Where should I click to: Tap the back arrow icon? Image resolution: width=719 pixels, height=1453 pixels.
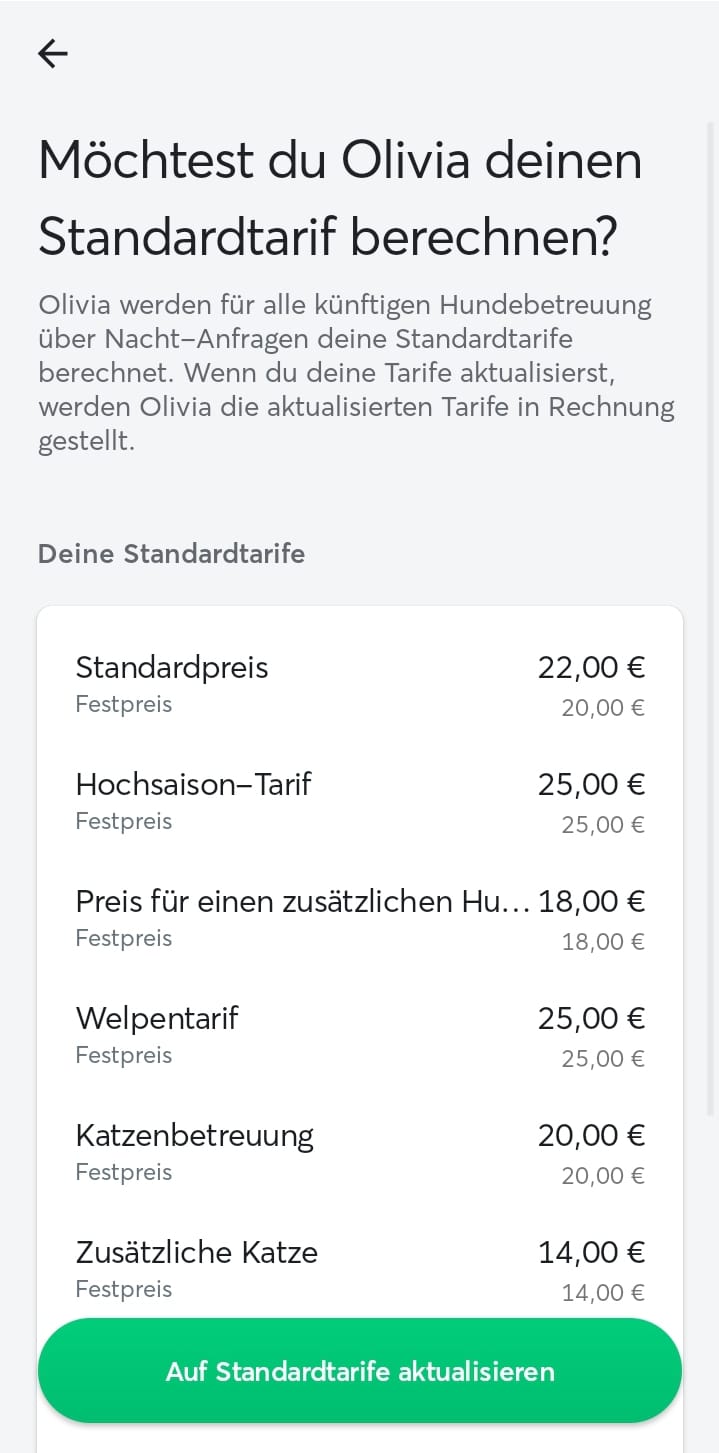[53, 54]
